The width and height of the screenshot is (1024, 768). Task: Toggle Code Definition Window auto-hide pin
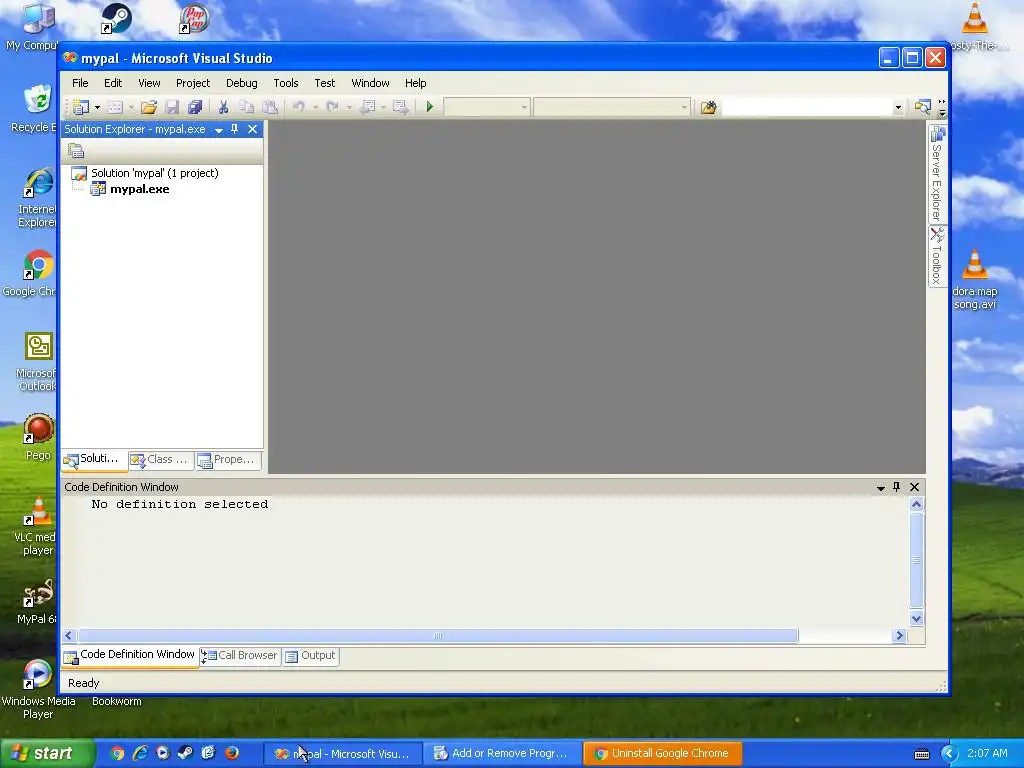(897, 487)
